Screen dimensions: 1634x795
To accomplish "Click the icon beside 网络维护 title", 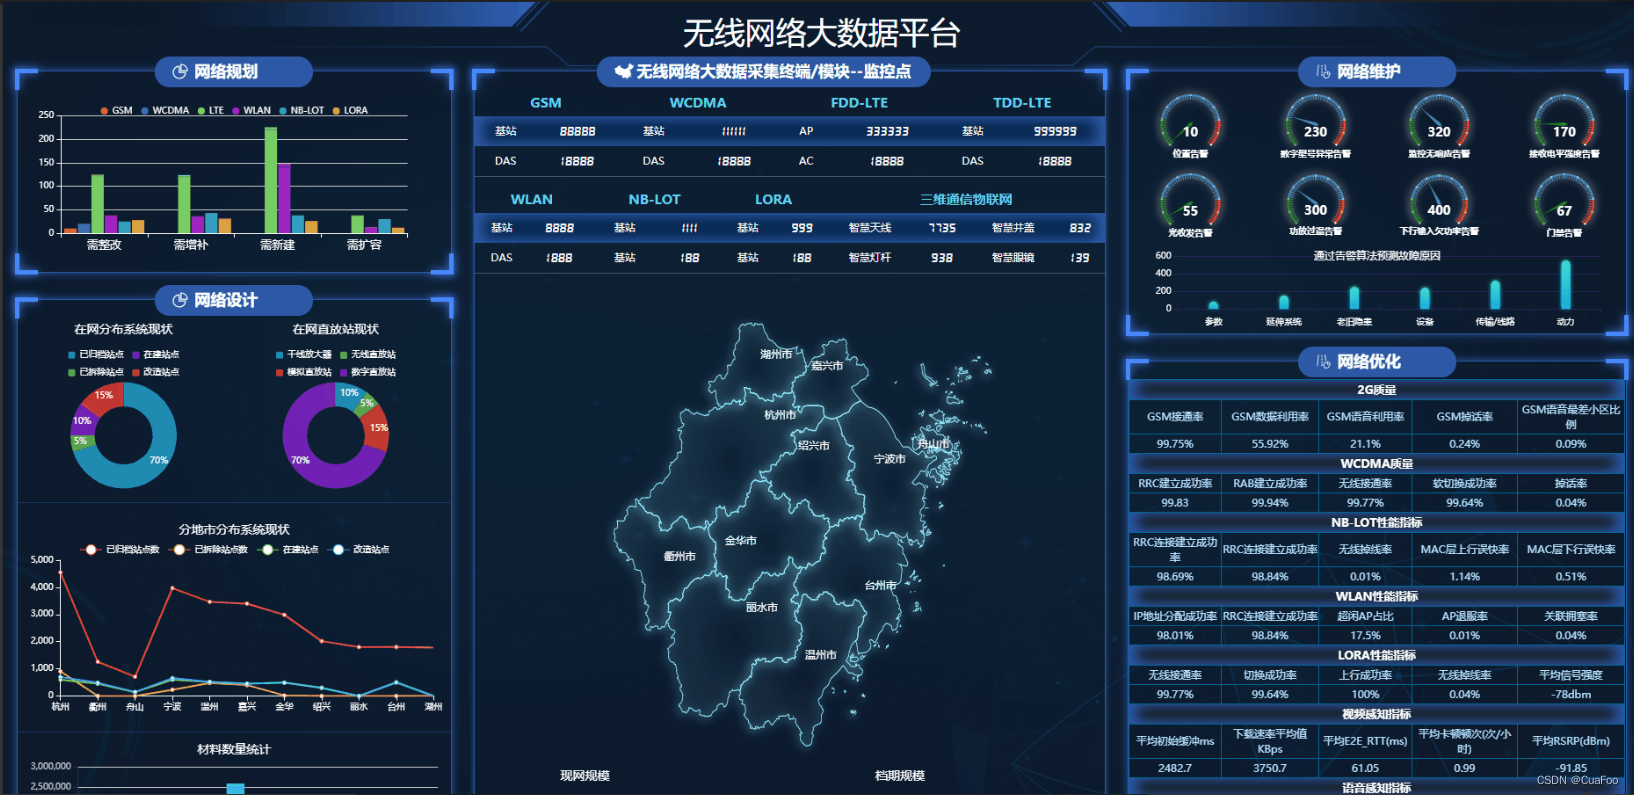I will (1323, 72).
